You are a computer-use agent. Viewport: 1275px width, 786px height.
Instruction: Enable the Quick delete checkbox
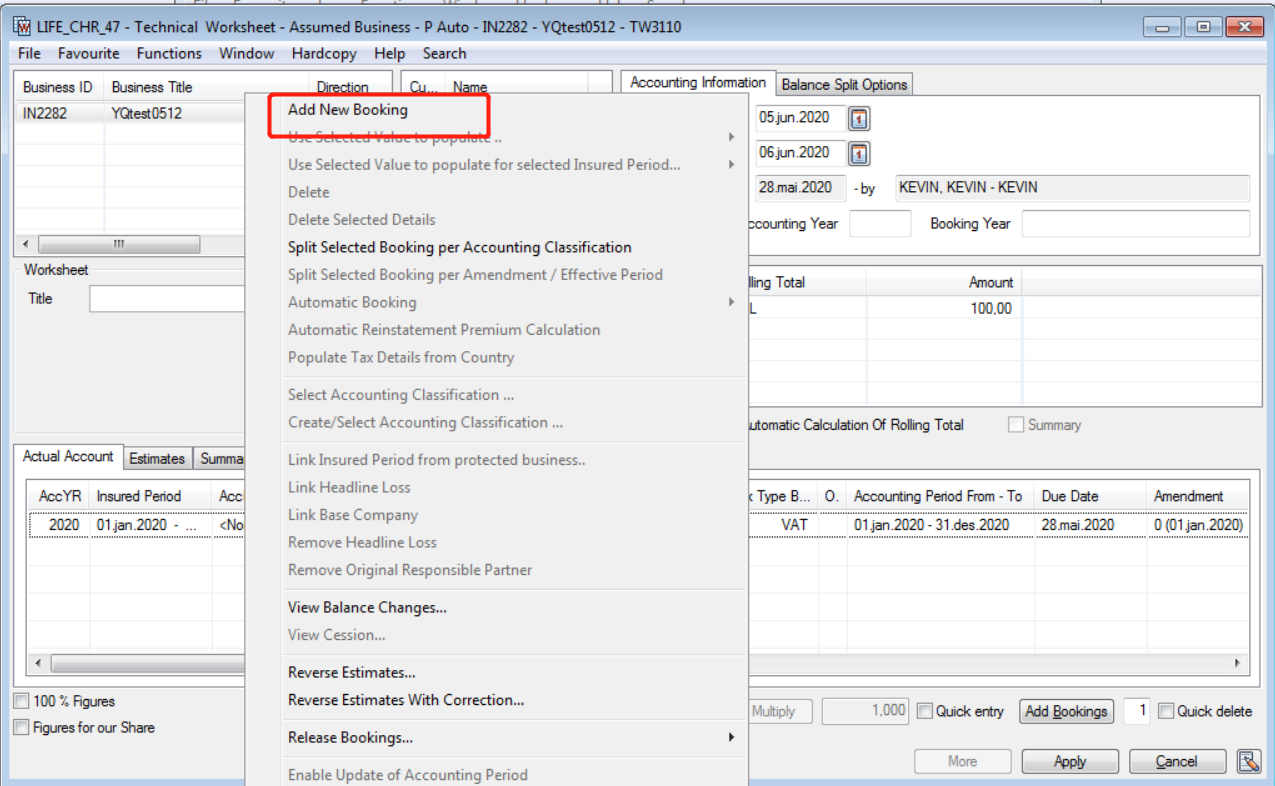pos(1166,711)
